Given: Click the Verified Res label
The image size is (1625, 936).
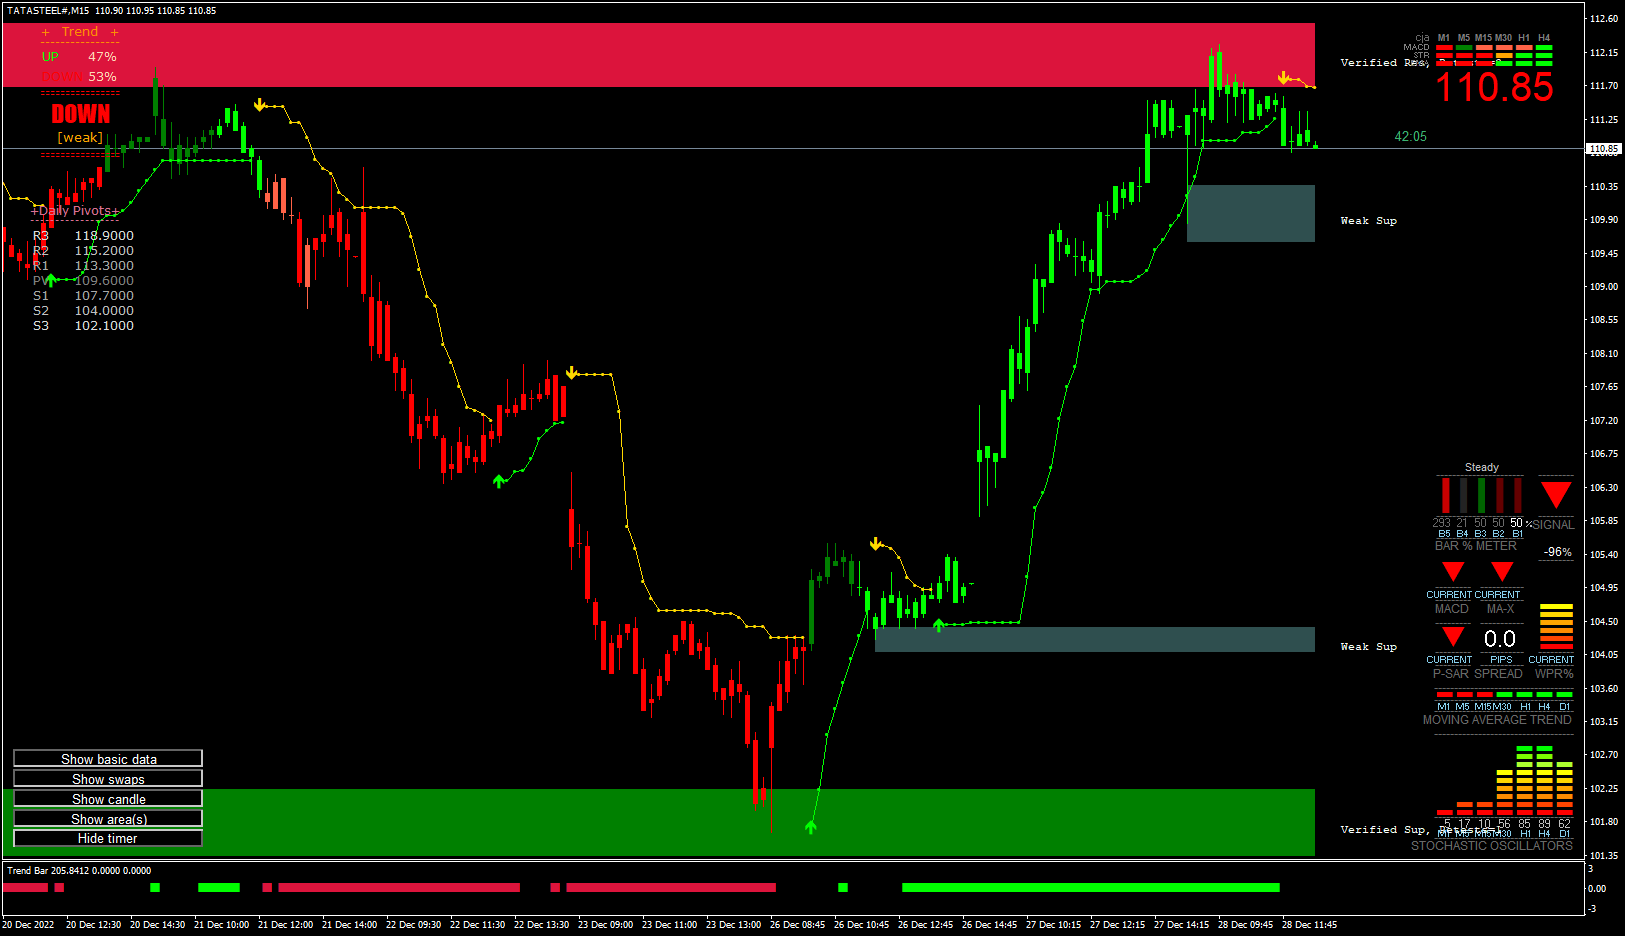Looking at the screenshot, I should [x=1384, y=63].
